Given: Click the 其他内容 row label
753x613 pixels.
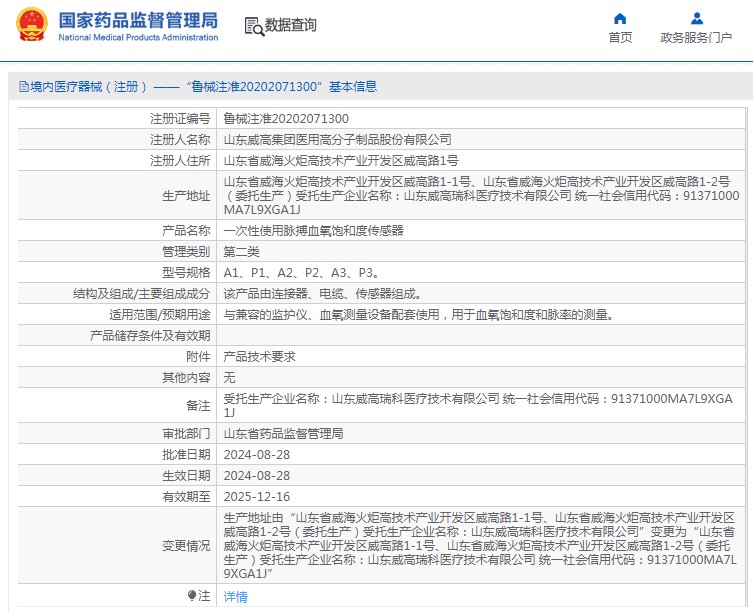Looking at the screenshot, I should tap(186, 378).
